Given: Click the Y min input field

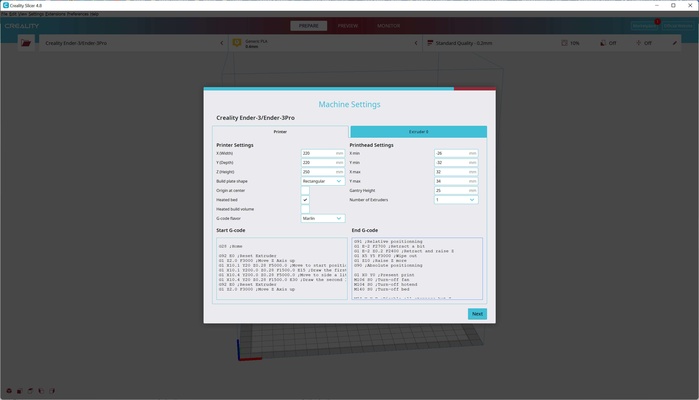Looking at the screenshot, I should [456, 162].
